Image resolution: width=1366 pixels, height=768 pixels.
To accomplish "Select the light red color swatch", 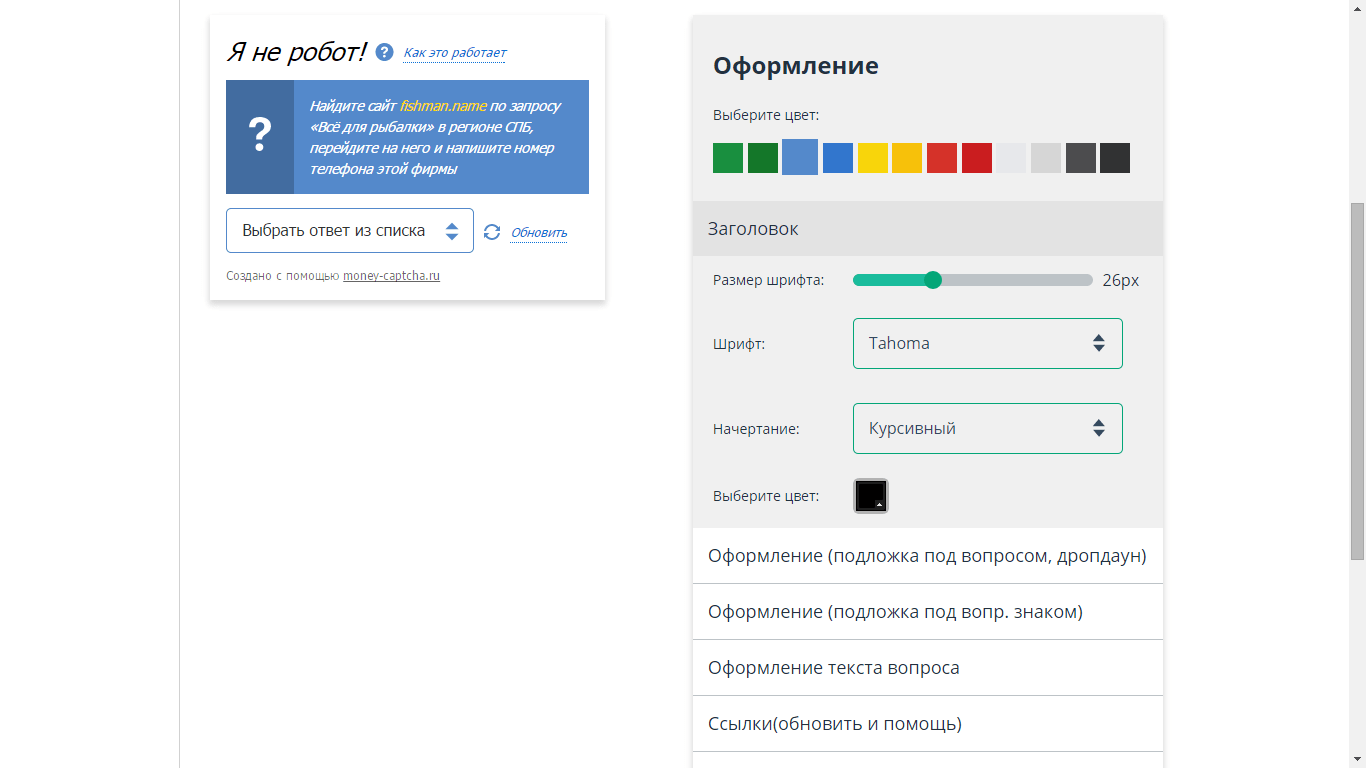I will [942, 158].
